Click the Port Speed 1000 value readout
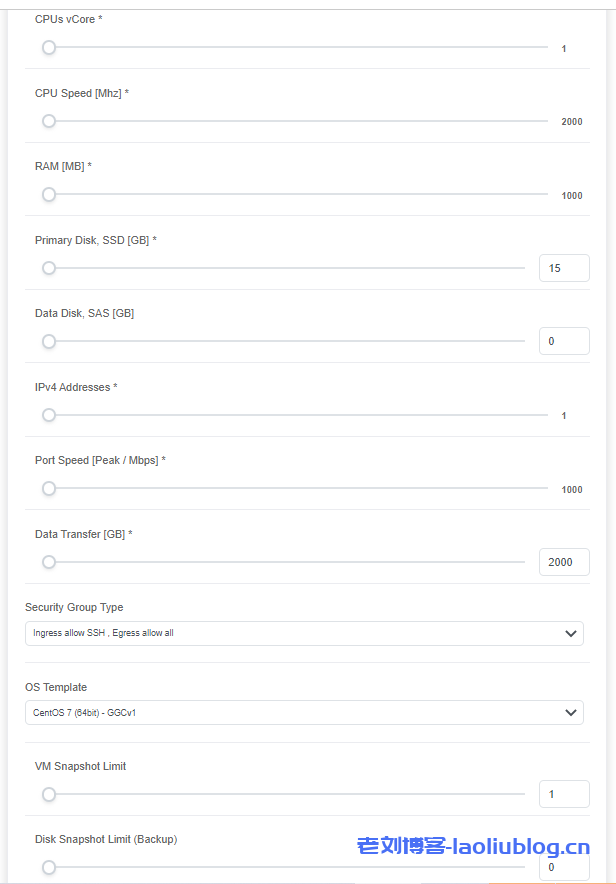The width and height of the screenshot is (616, 884). [571, 490]
